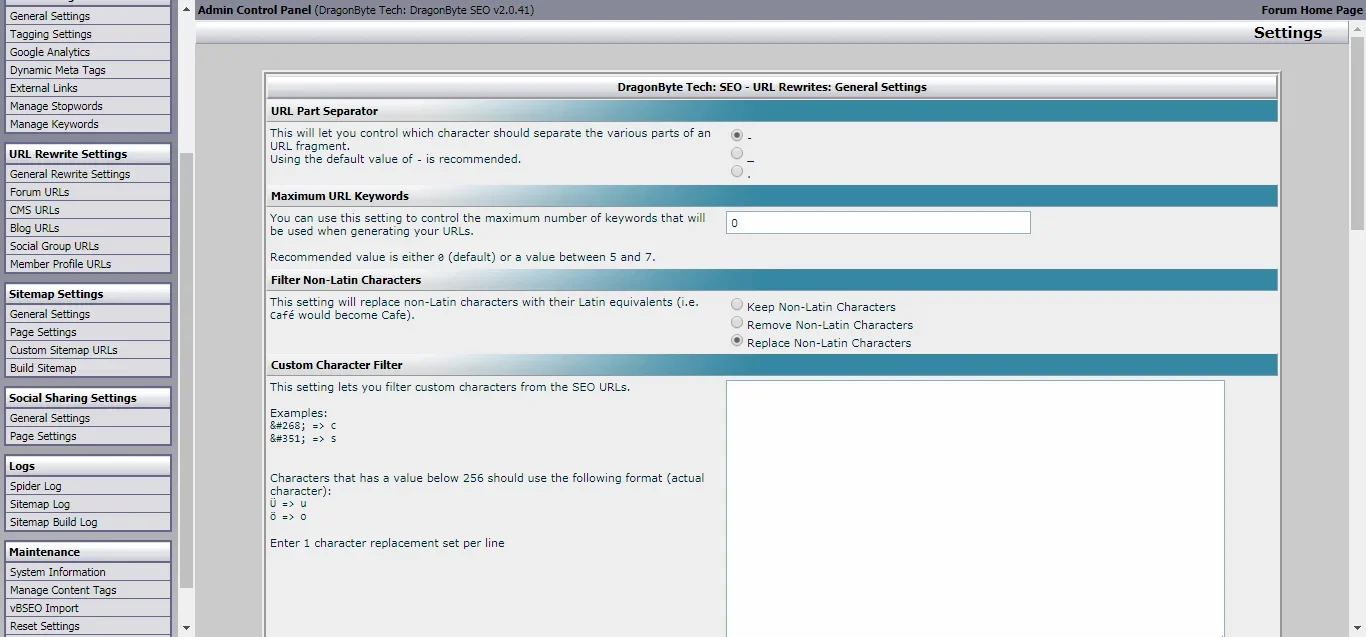The width and height of the screenshot is (1366, 637).
Task: Open the Sitemap Build Log
Action: (x=87, y=522)
